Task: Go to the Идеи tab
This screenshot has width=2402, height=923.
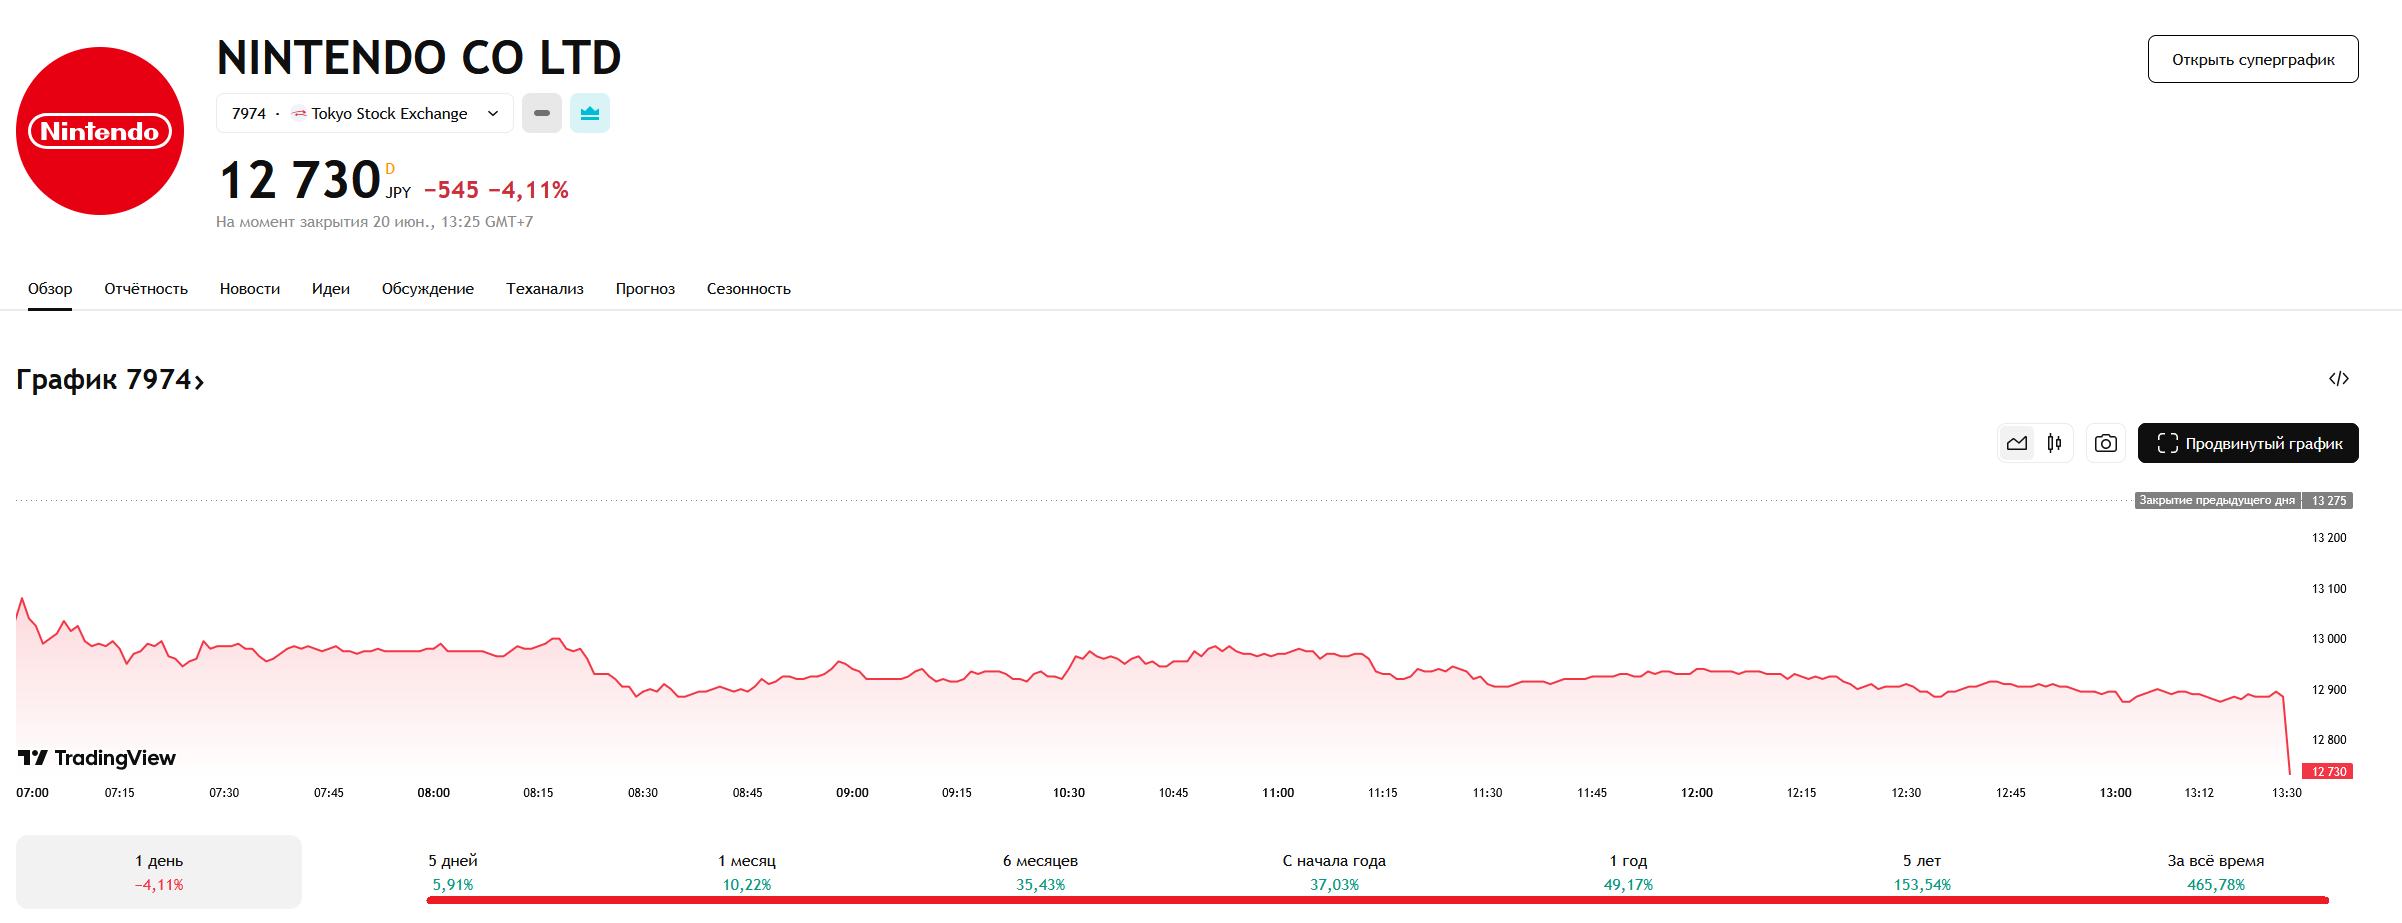Action: (331, 288)
